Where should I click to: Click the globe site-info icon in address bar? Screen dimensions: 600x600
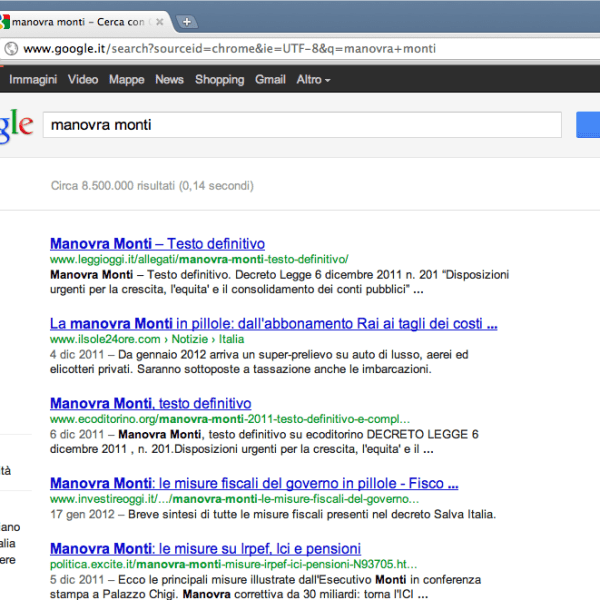point(11,49)
